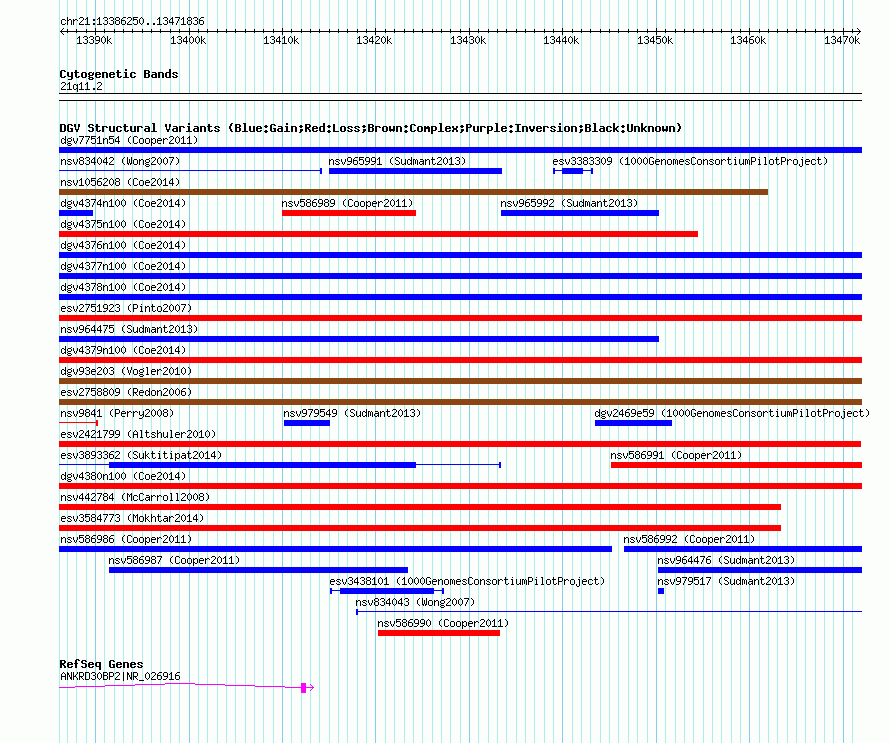The image size is (890, 743).
Task: Click the ANKRD30BP2|NR_026916 gene label
Action: [x=120, y=676]
